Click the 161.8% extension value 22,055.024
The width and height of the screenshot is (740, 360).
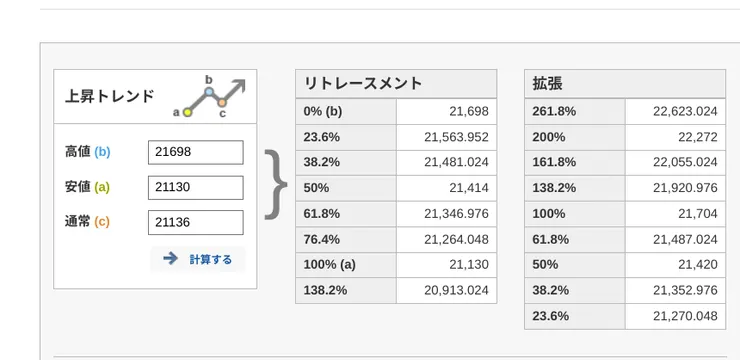pyautogui.click(x=685, y=162)
